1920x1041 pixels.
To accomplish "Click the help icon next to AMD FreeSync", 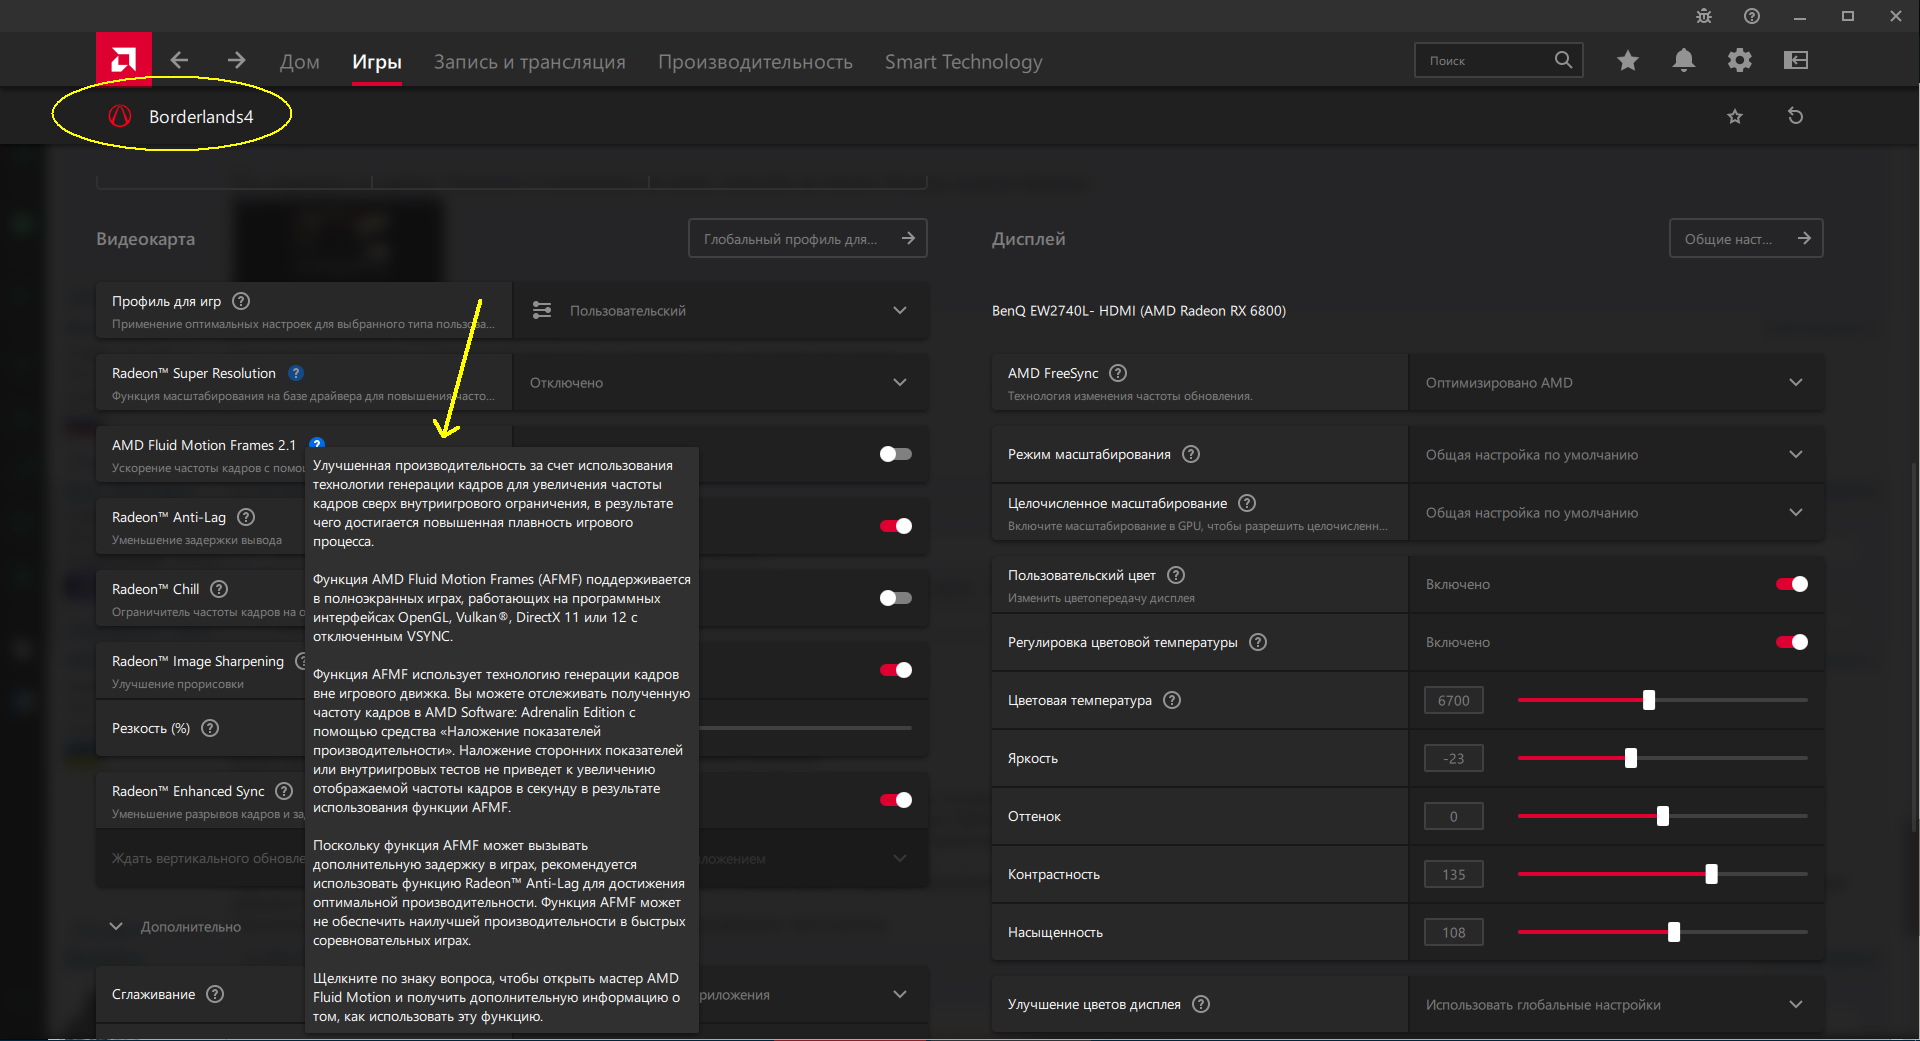I will (x=1118, y=373).
